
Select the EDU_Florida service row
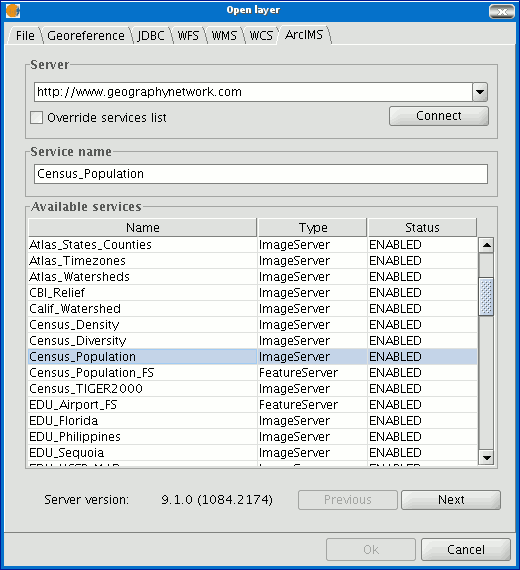pyautogui.click(x=253, y=421)
